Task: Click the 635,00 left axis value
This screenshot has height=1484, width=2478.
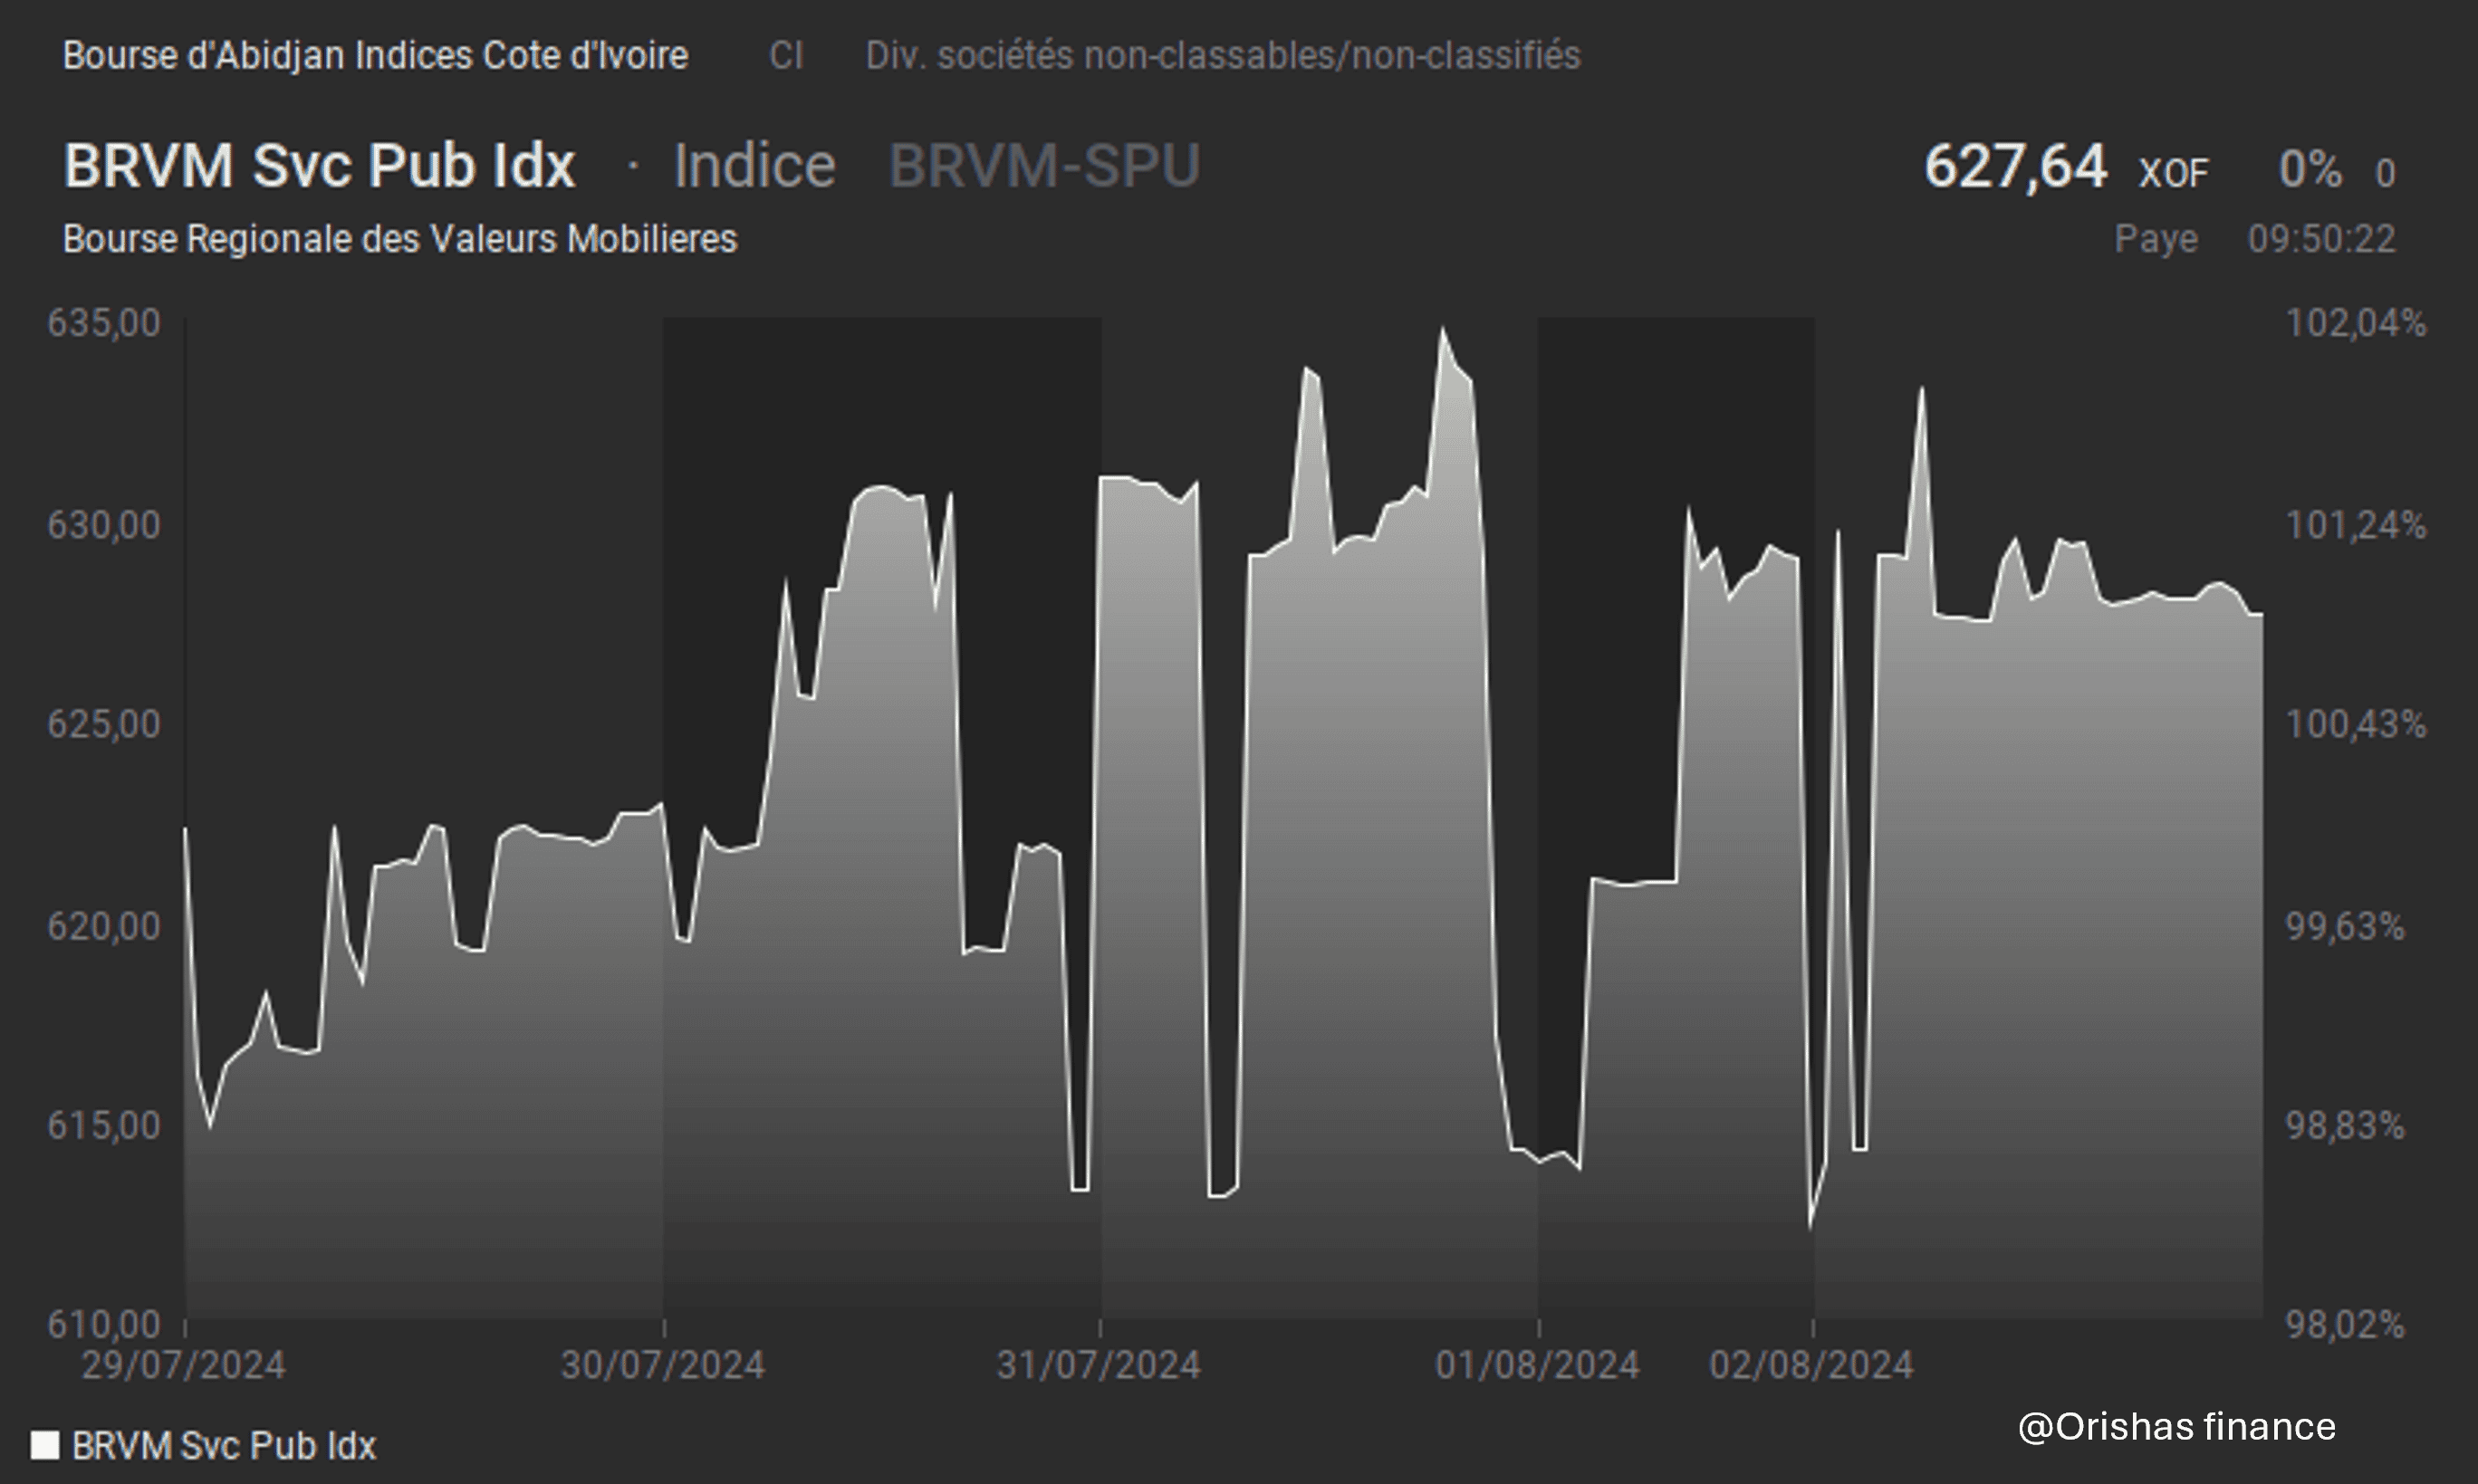Action: coord(104,323)
